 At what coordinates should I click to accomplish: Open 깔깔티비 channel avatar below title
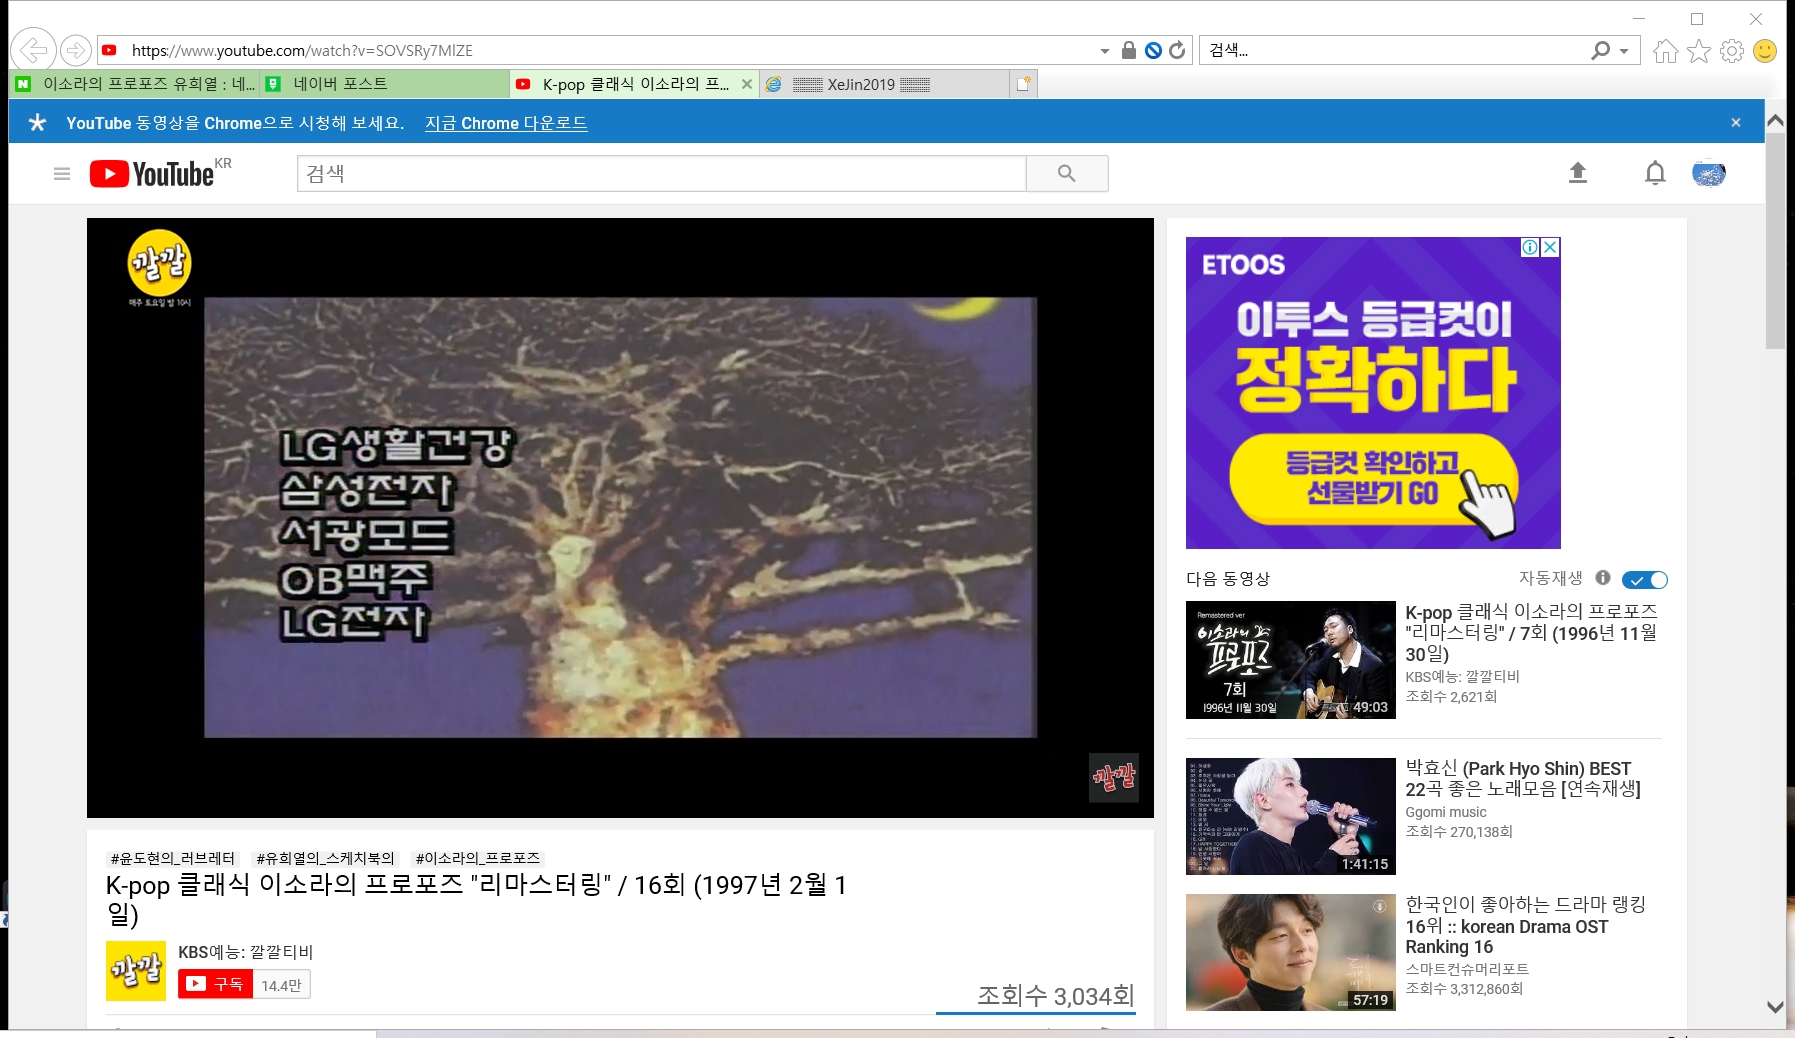136,970
